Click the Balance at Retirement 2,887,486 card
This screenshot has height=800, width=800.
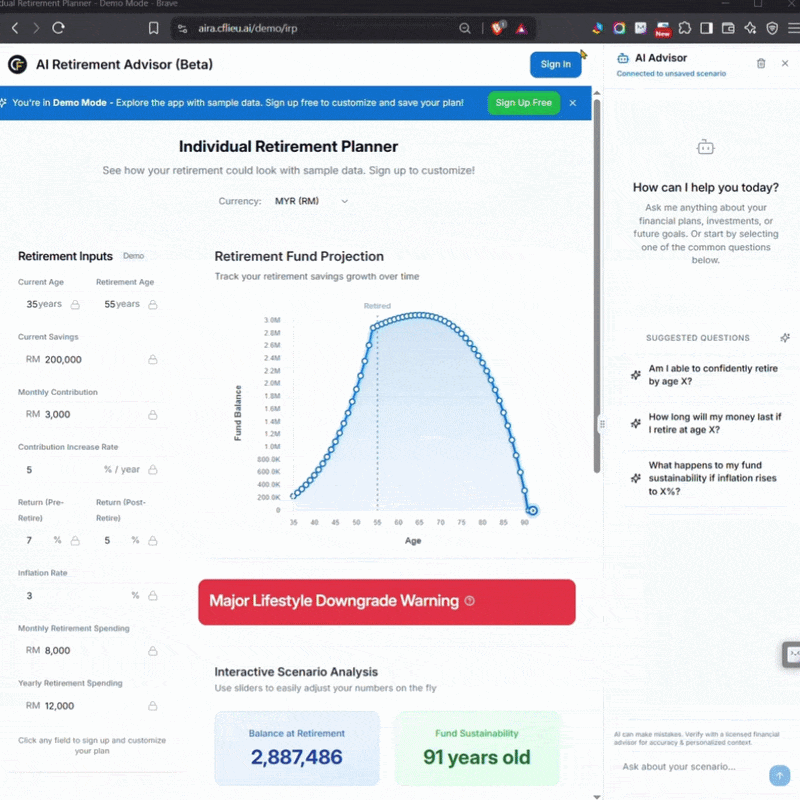point(297,748)
